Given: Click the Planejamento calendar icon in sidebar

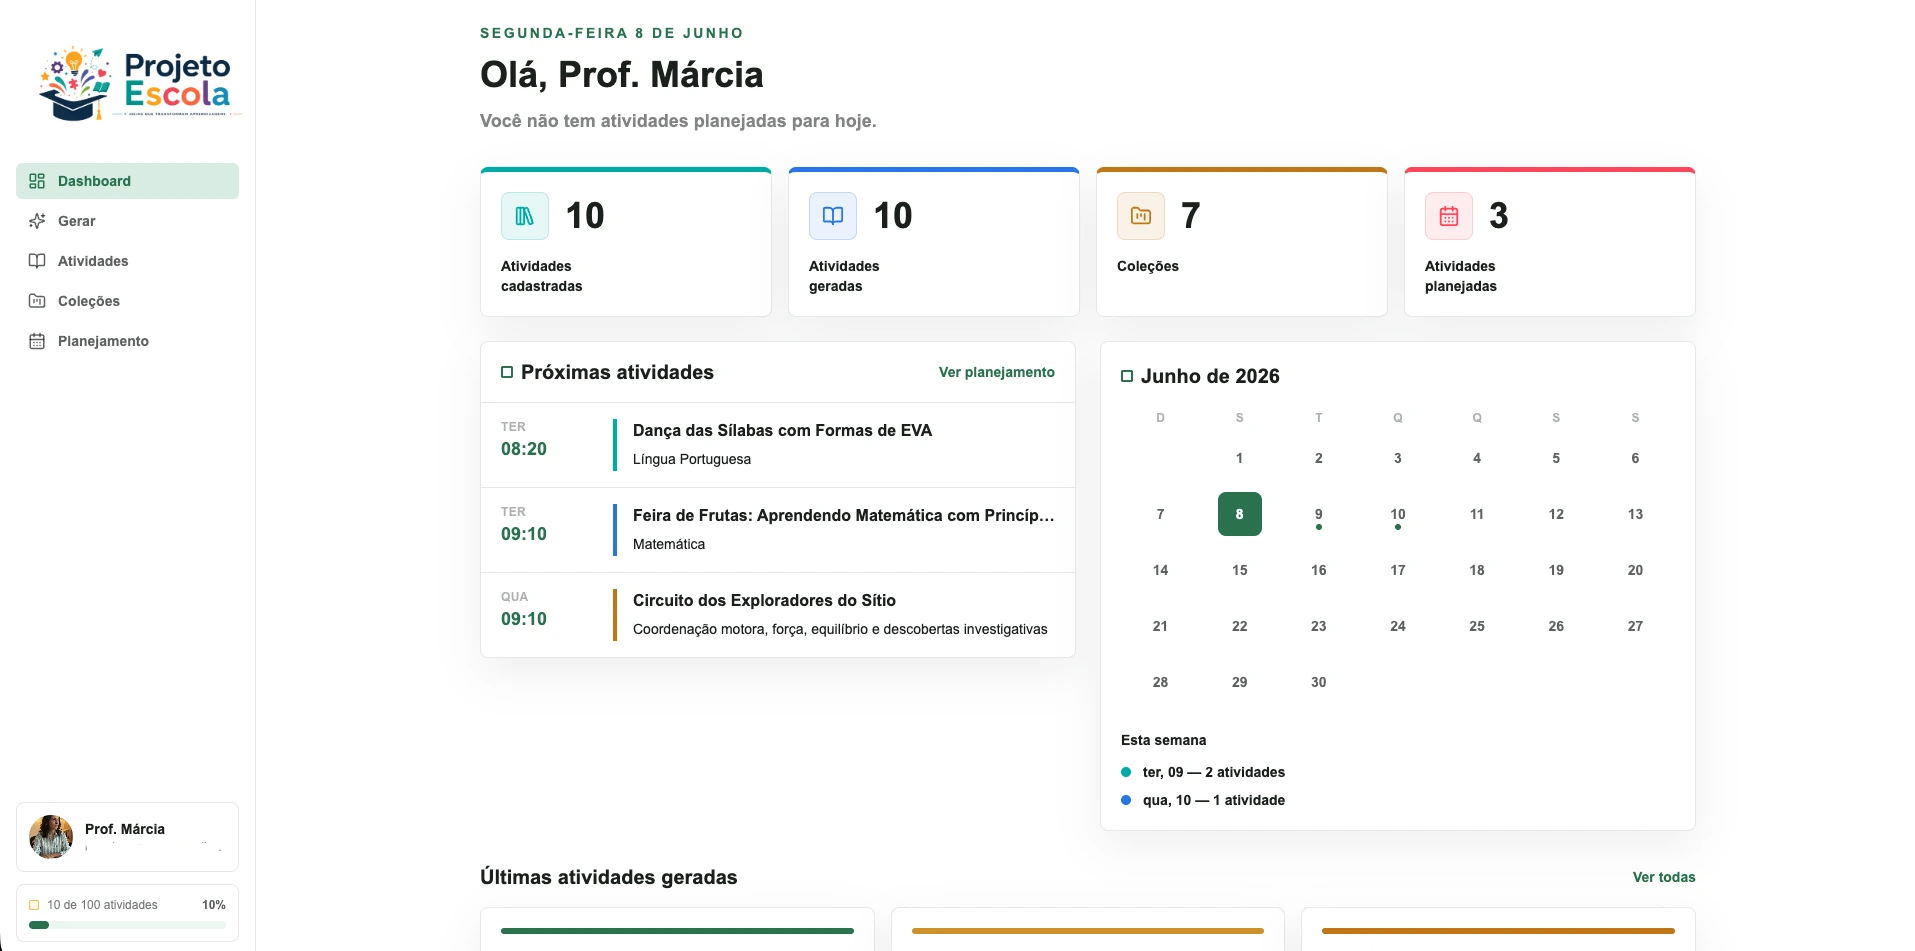Looking at the screenshot, I should [x=37, y=341].
